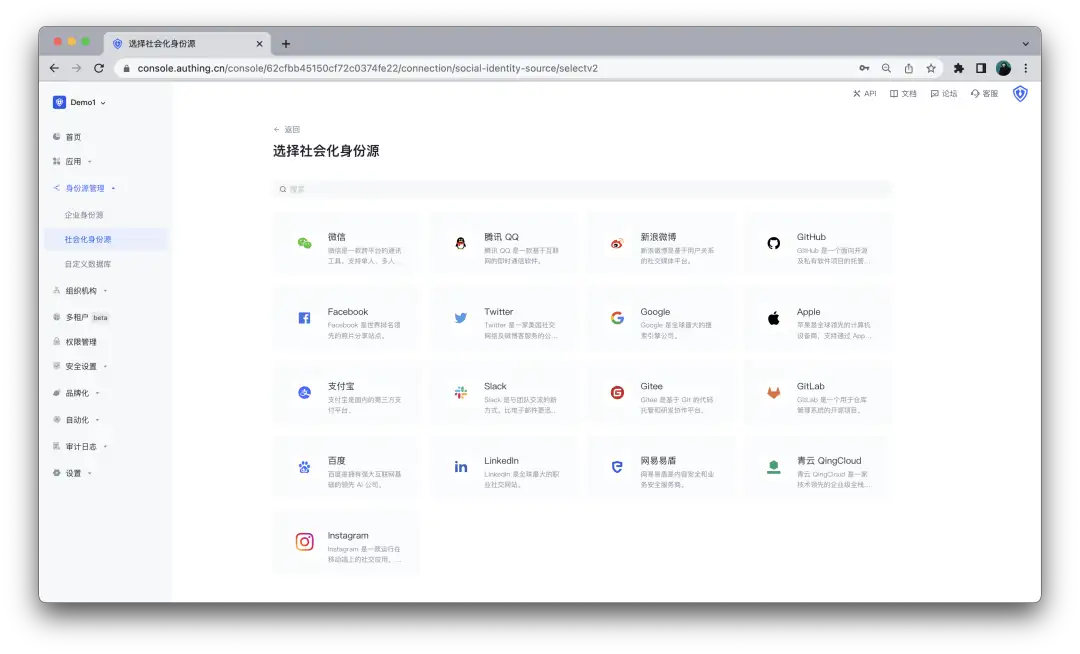
Task: Go back with the browser back arrow
Action: point(54,68)
